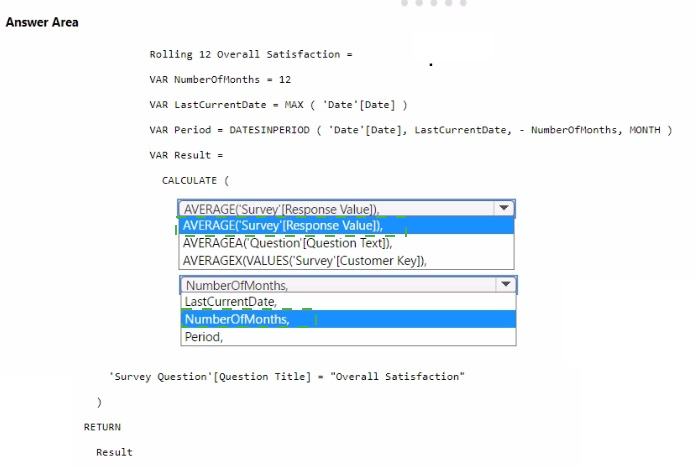The height and width of the screenshot is (467, 695).
Task: Click the RETURN keyword
Action: click(x=102, y=426)
